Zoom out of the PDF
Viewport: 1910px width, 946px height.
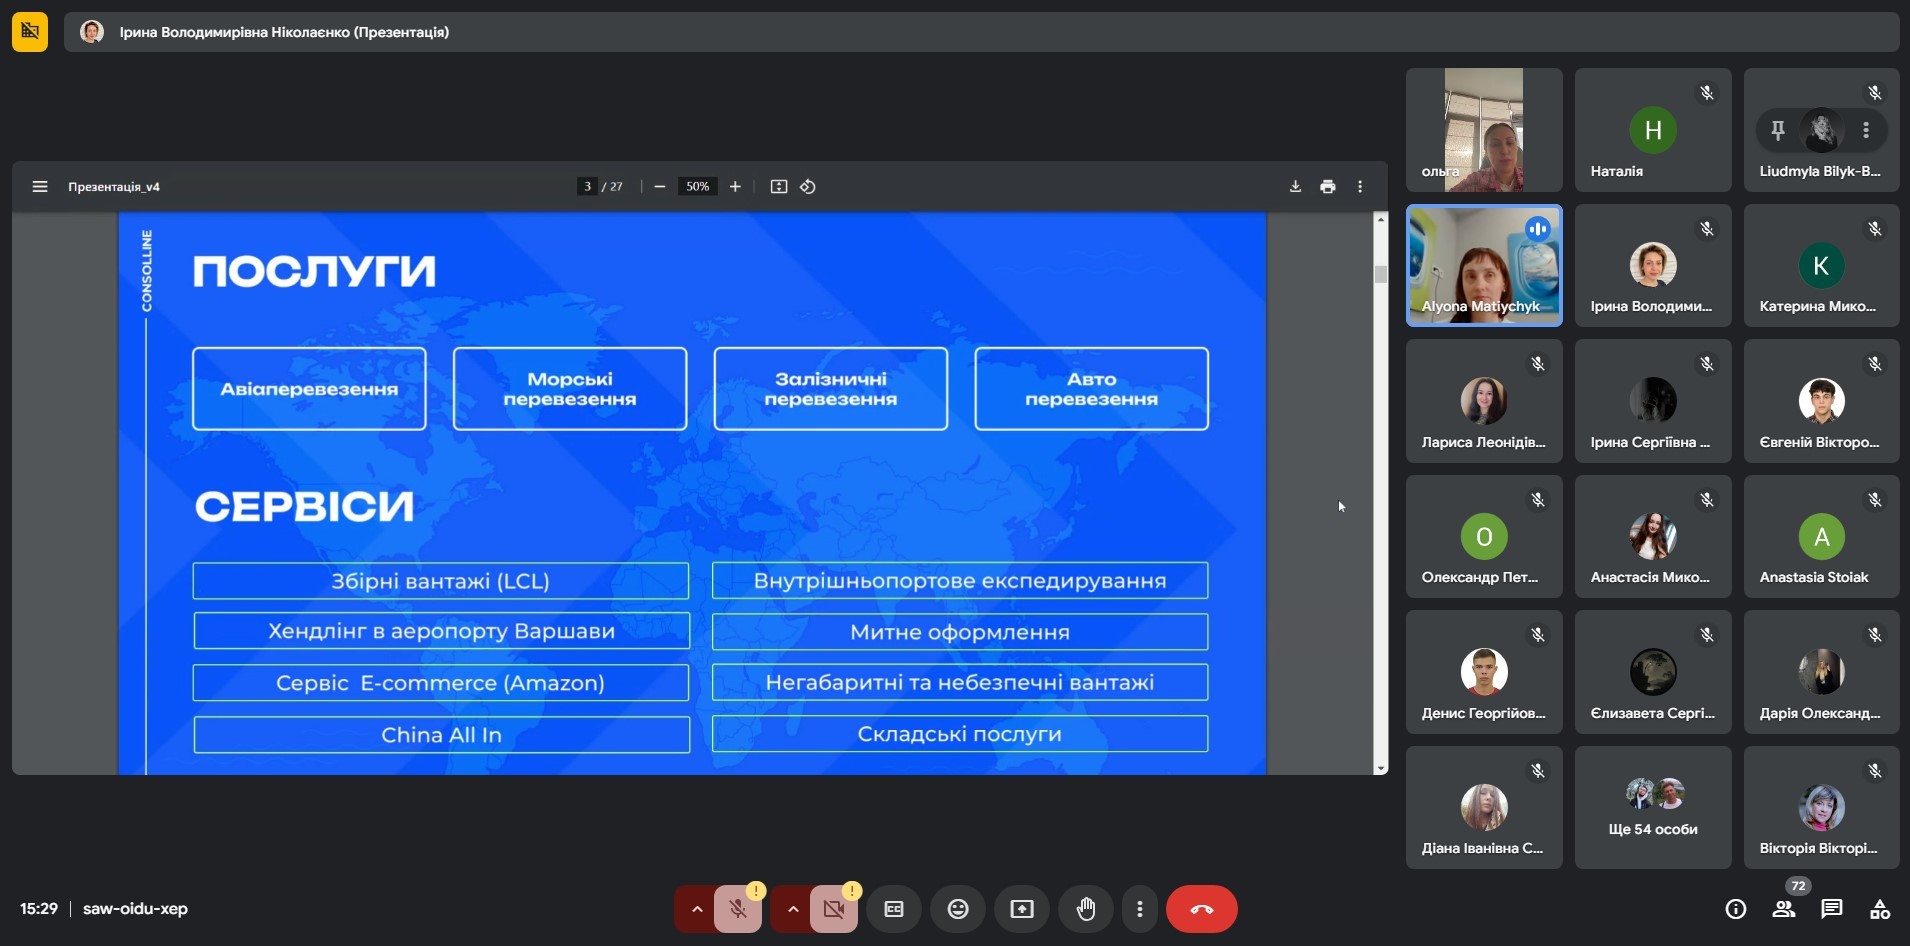(x=660, y=187)
